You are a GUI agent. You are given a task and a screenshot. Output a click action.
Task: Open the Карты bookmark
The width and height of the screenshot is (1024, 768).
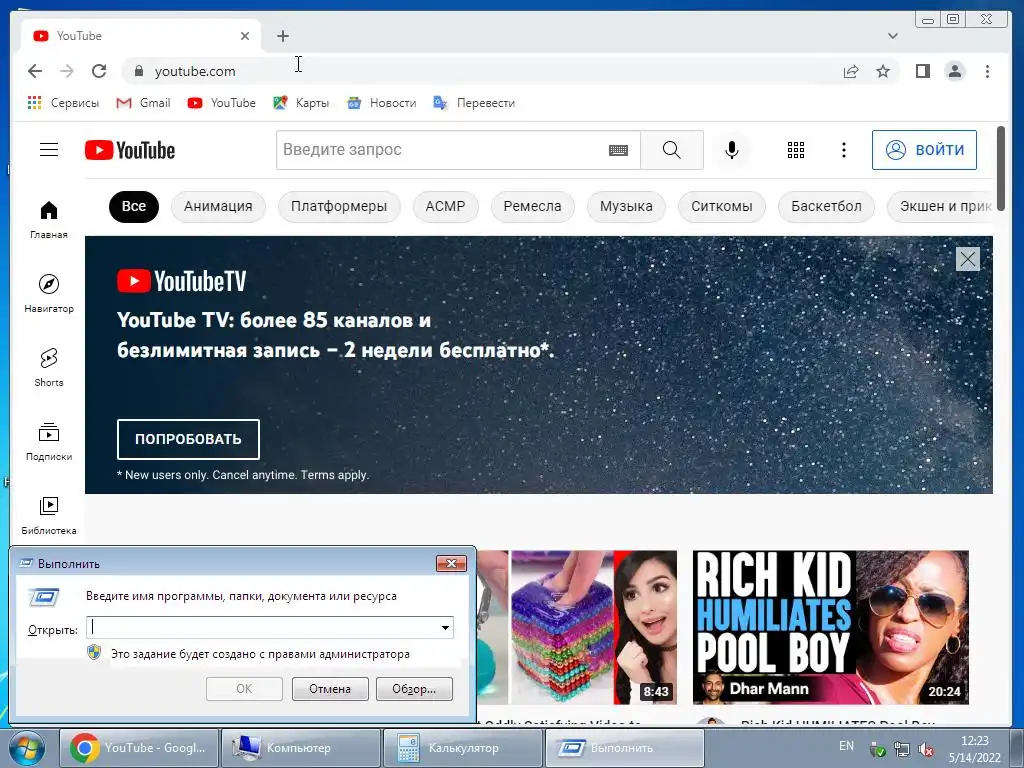pyautogui.click(x=301, y=103)
